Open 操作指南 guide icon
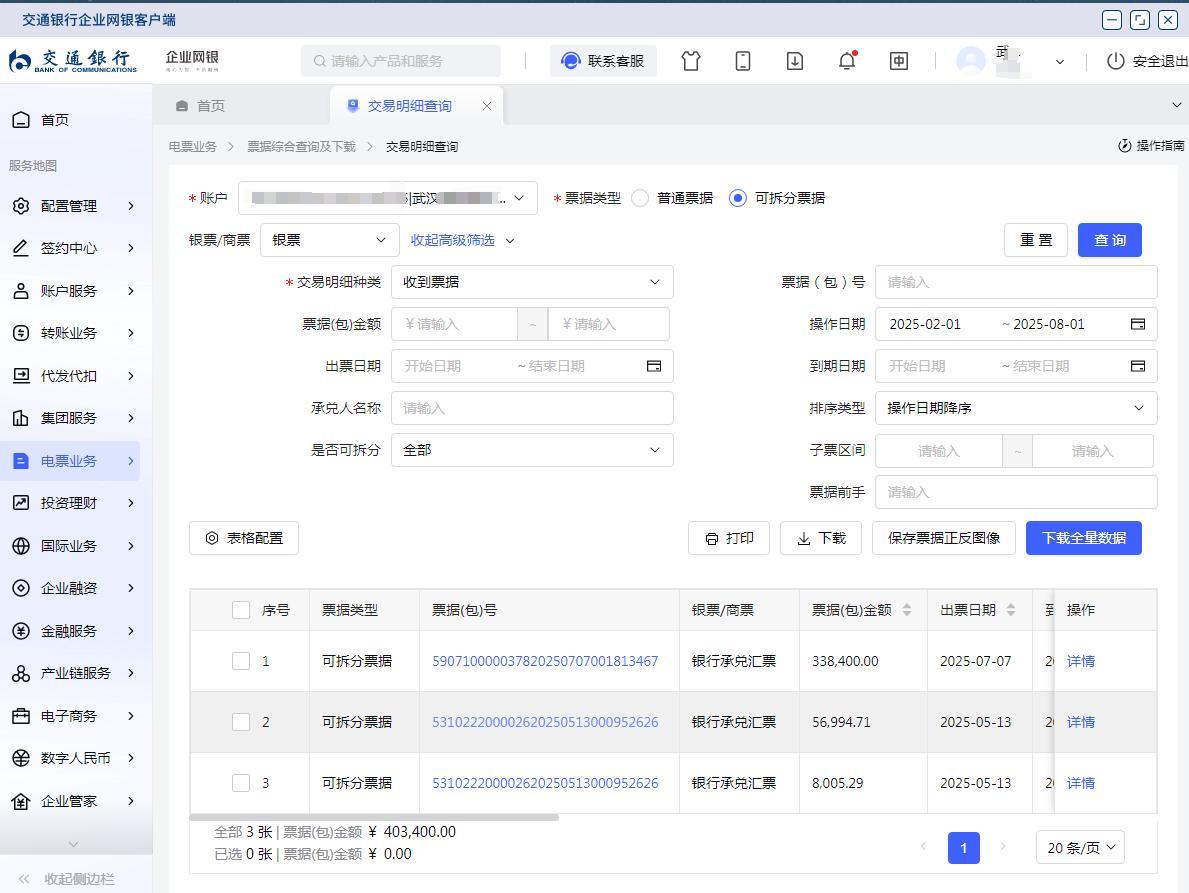The height and width of the screenshot is (893, 1189). 1125,146
